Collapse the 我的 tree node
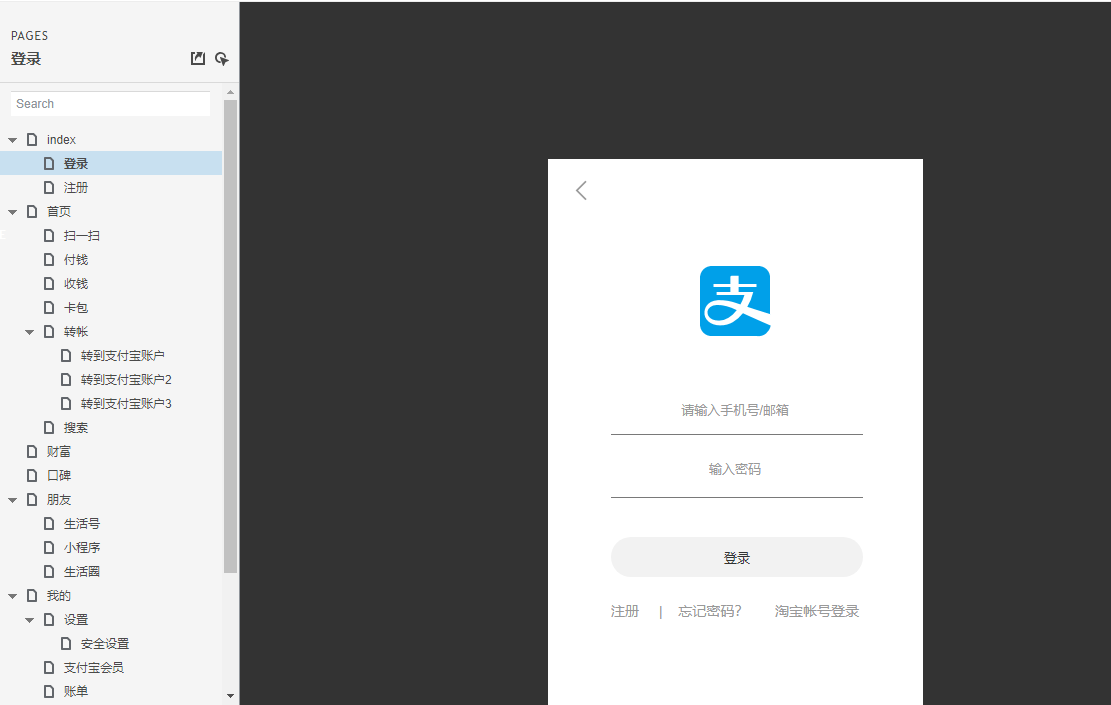Viewport: 1111px width, 705px height. coord(13,596)
